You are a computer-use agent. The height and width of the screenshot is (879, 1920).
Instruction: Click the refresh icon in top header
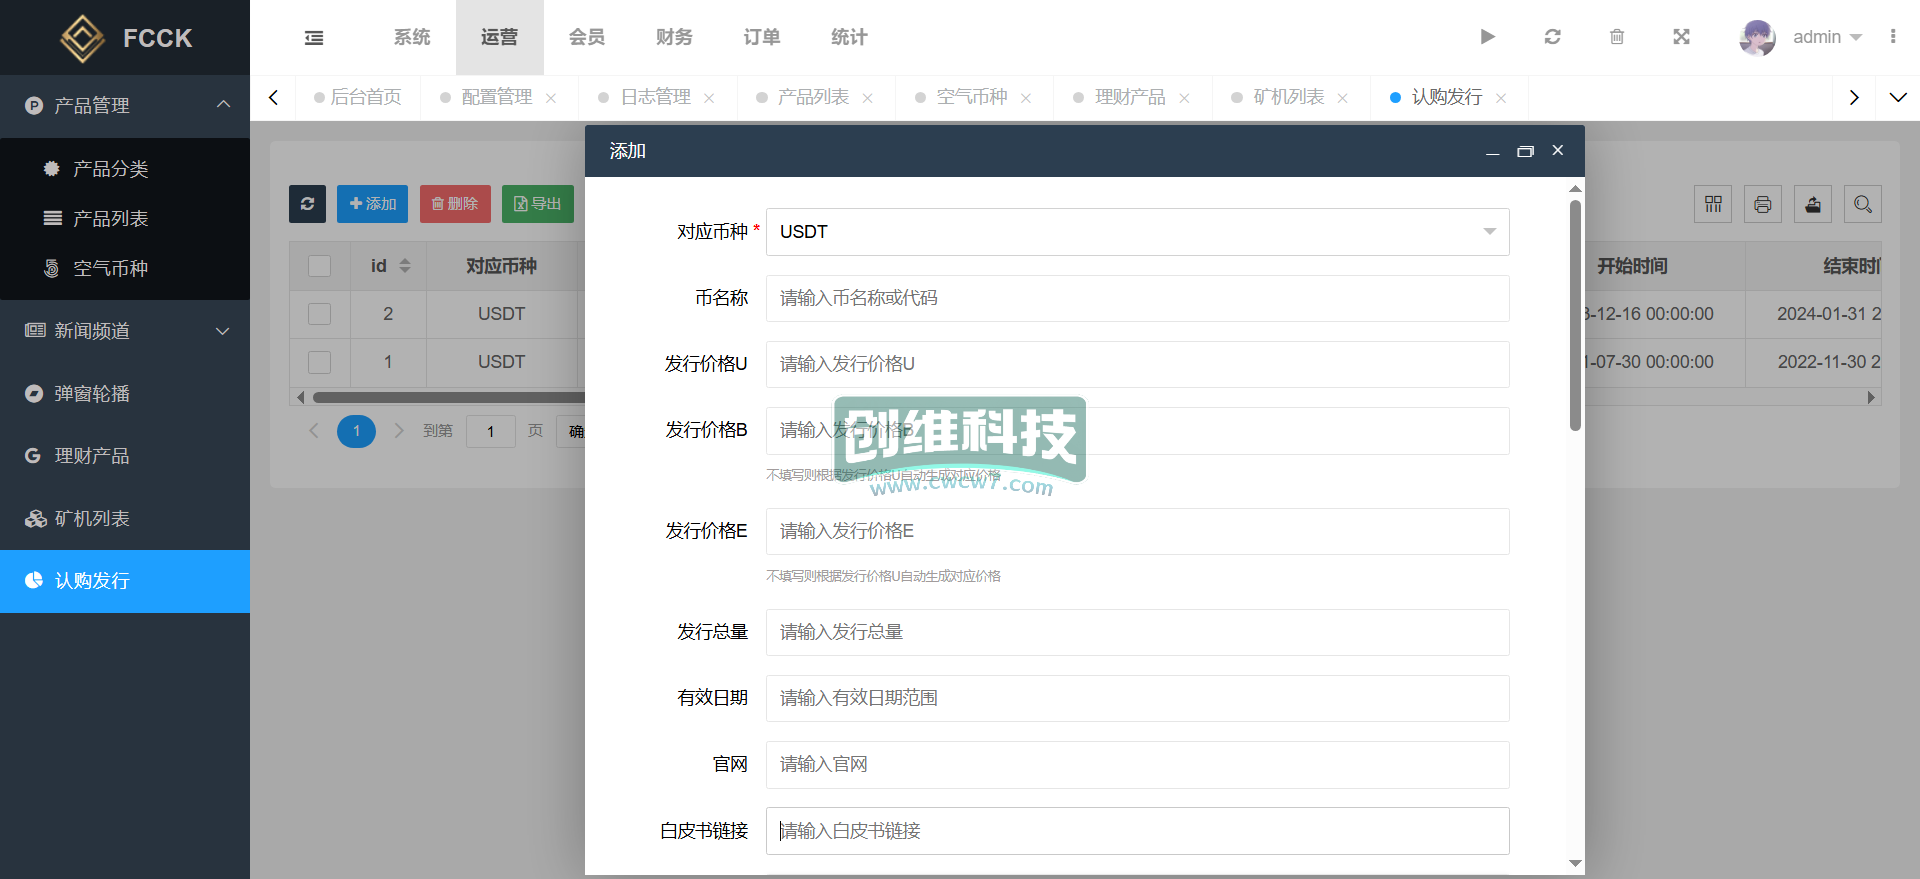pos(1552,37)
